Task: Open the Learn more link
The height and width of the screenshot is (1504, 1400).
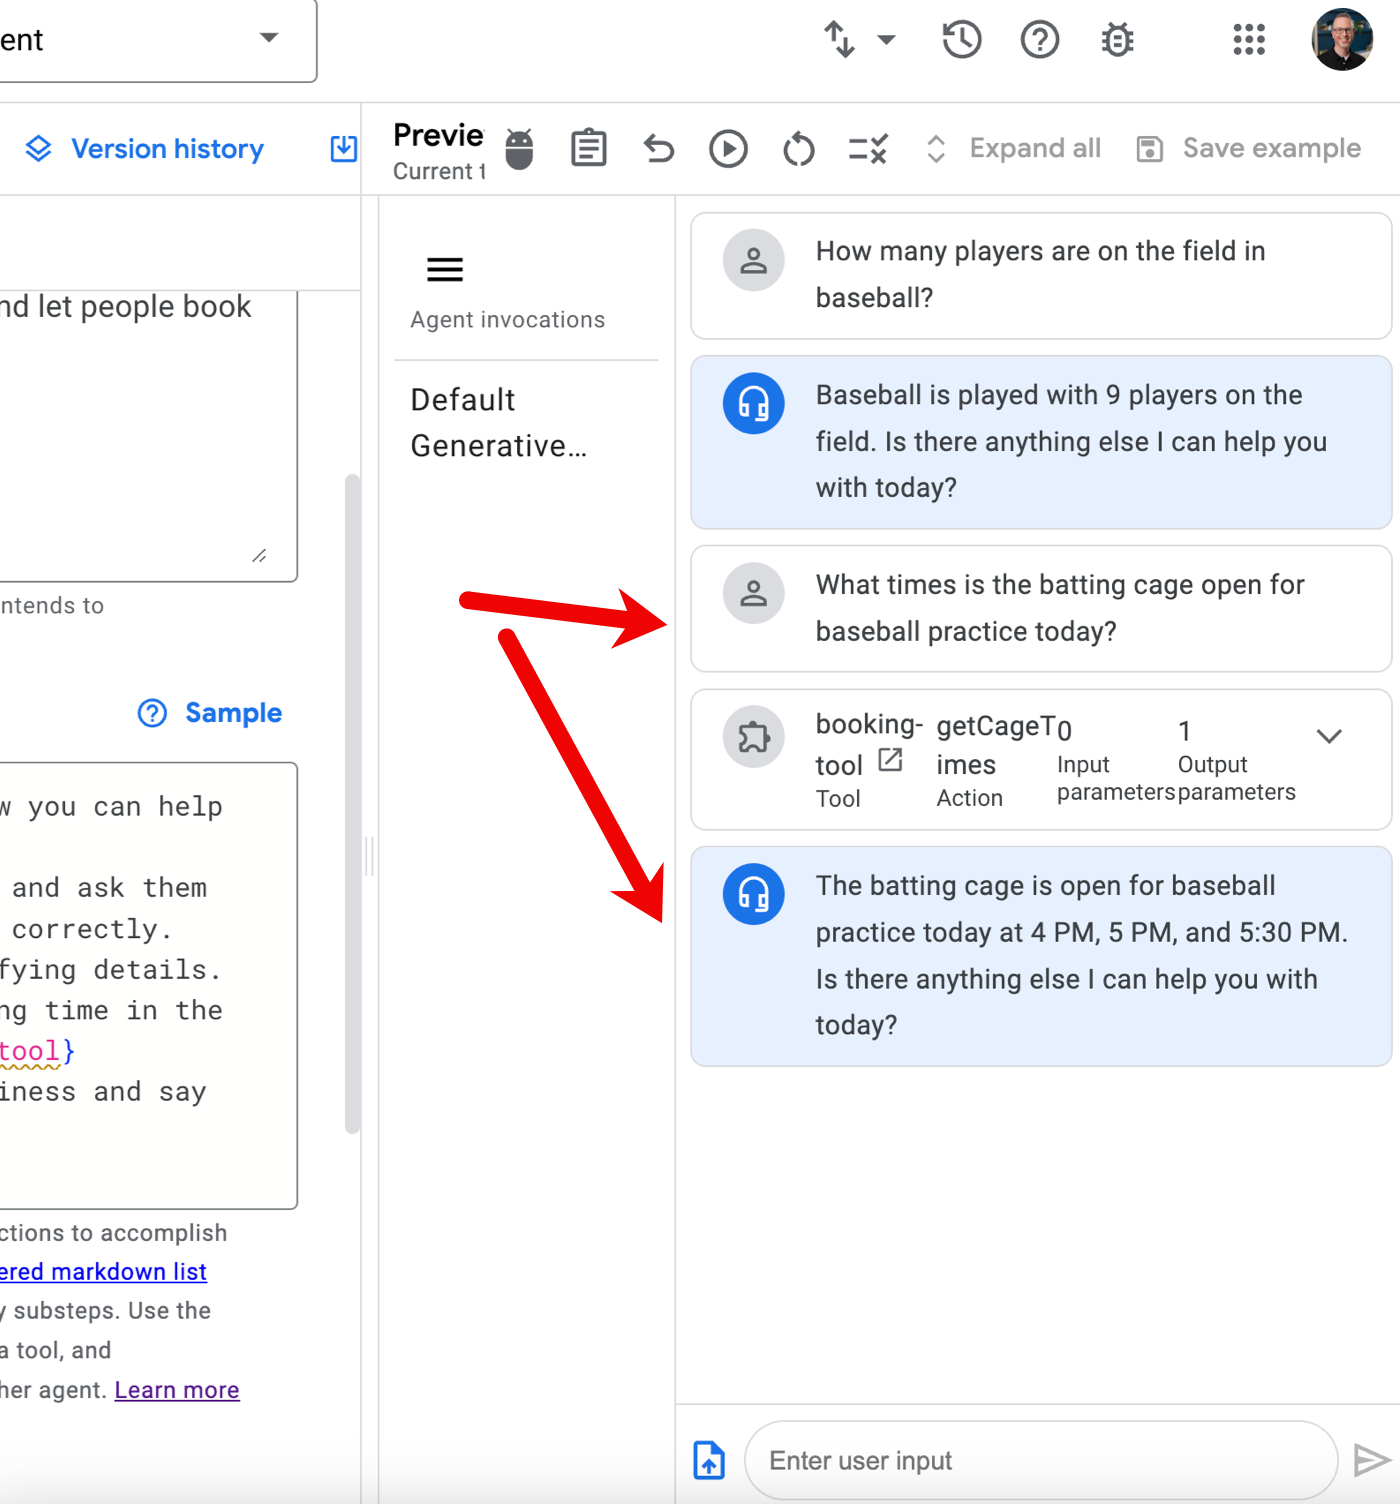Action: point(177,1390)
